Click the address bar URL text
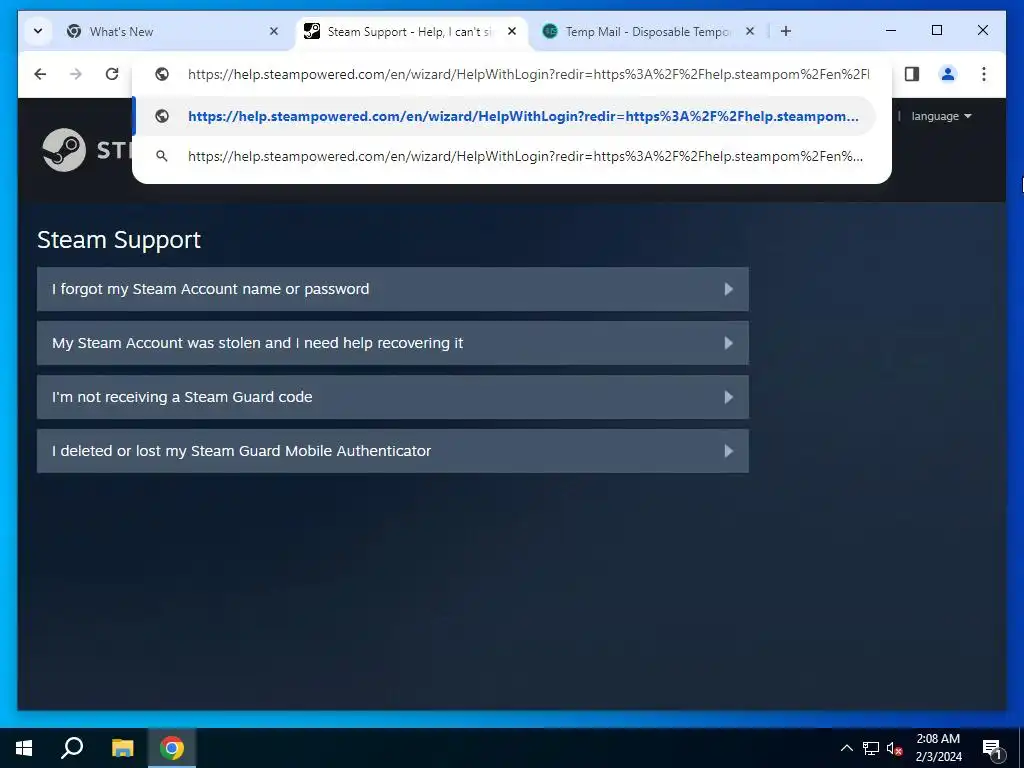Image resolution: width=1024 pixels, height=768 pixels. pos(528,74)
